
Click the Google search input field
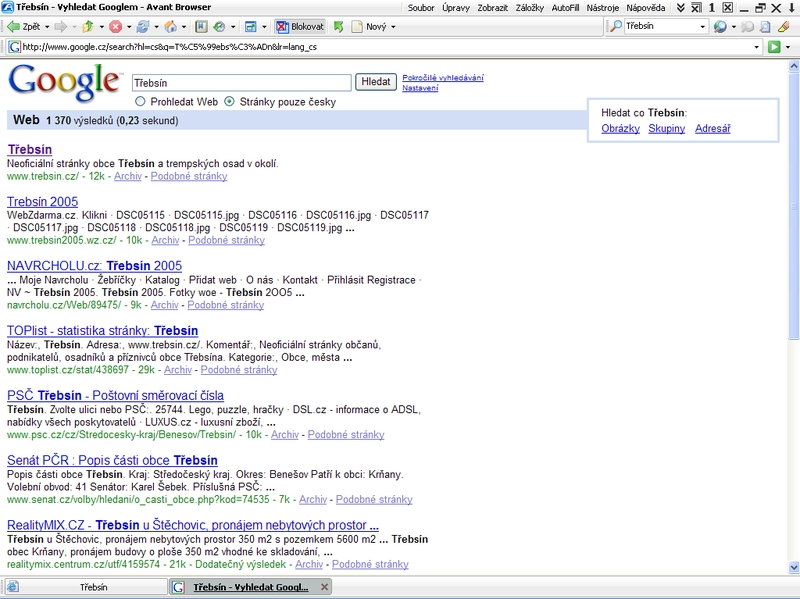(242, 83)
